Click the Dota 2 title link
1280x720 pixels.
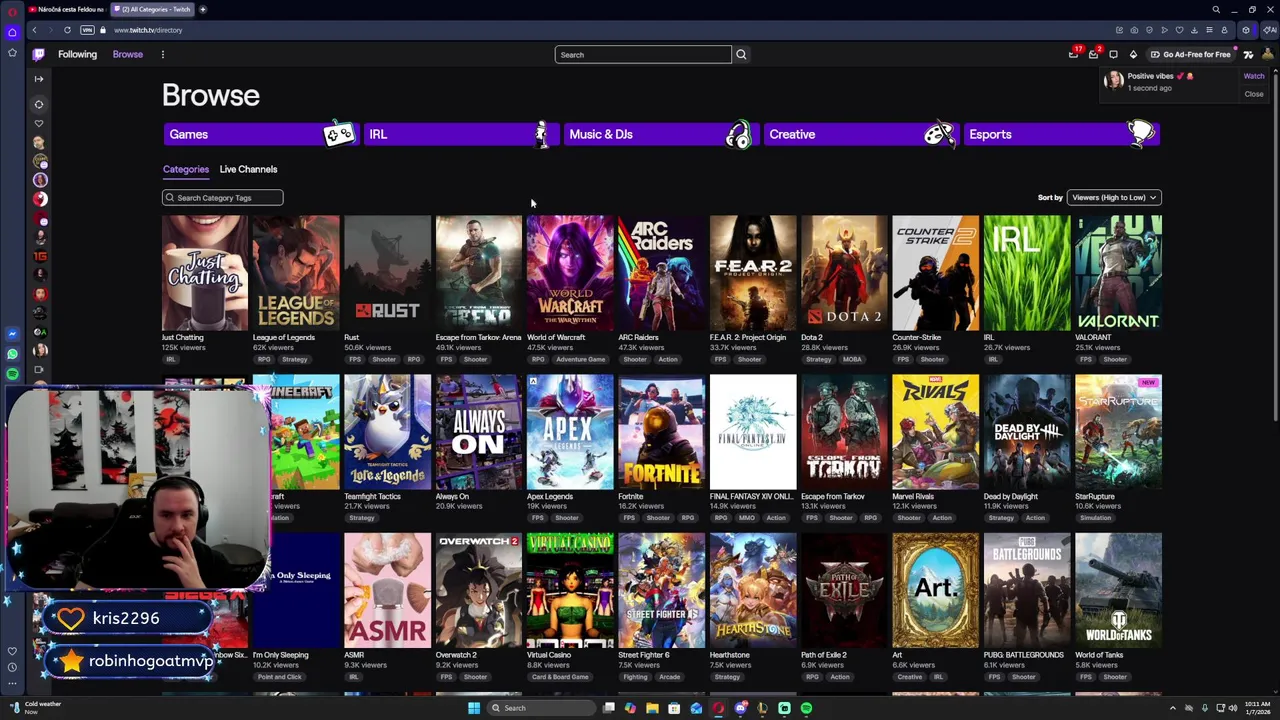coord(812,337)
